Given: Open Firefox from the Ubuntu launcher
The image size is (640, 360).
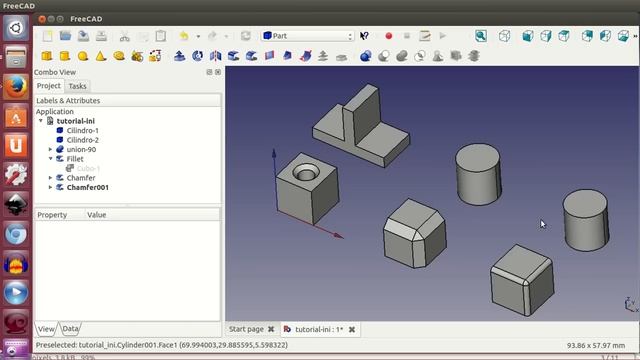Looking at the screenshot, I should [x=16, y=86].
